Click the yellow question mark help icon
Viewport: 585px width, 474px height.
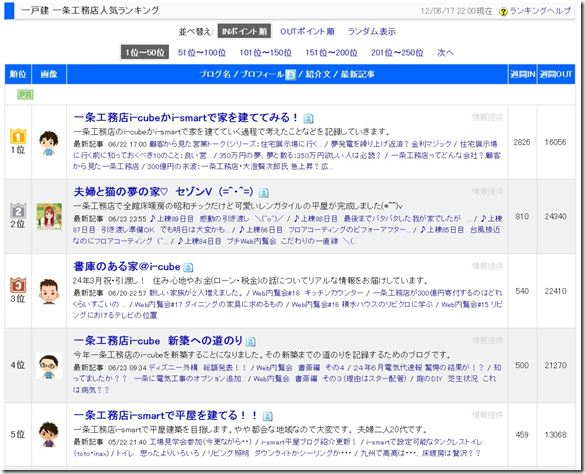click(503, 12)
